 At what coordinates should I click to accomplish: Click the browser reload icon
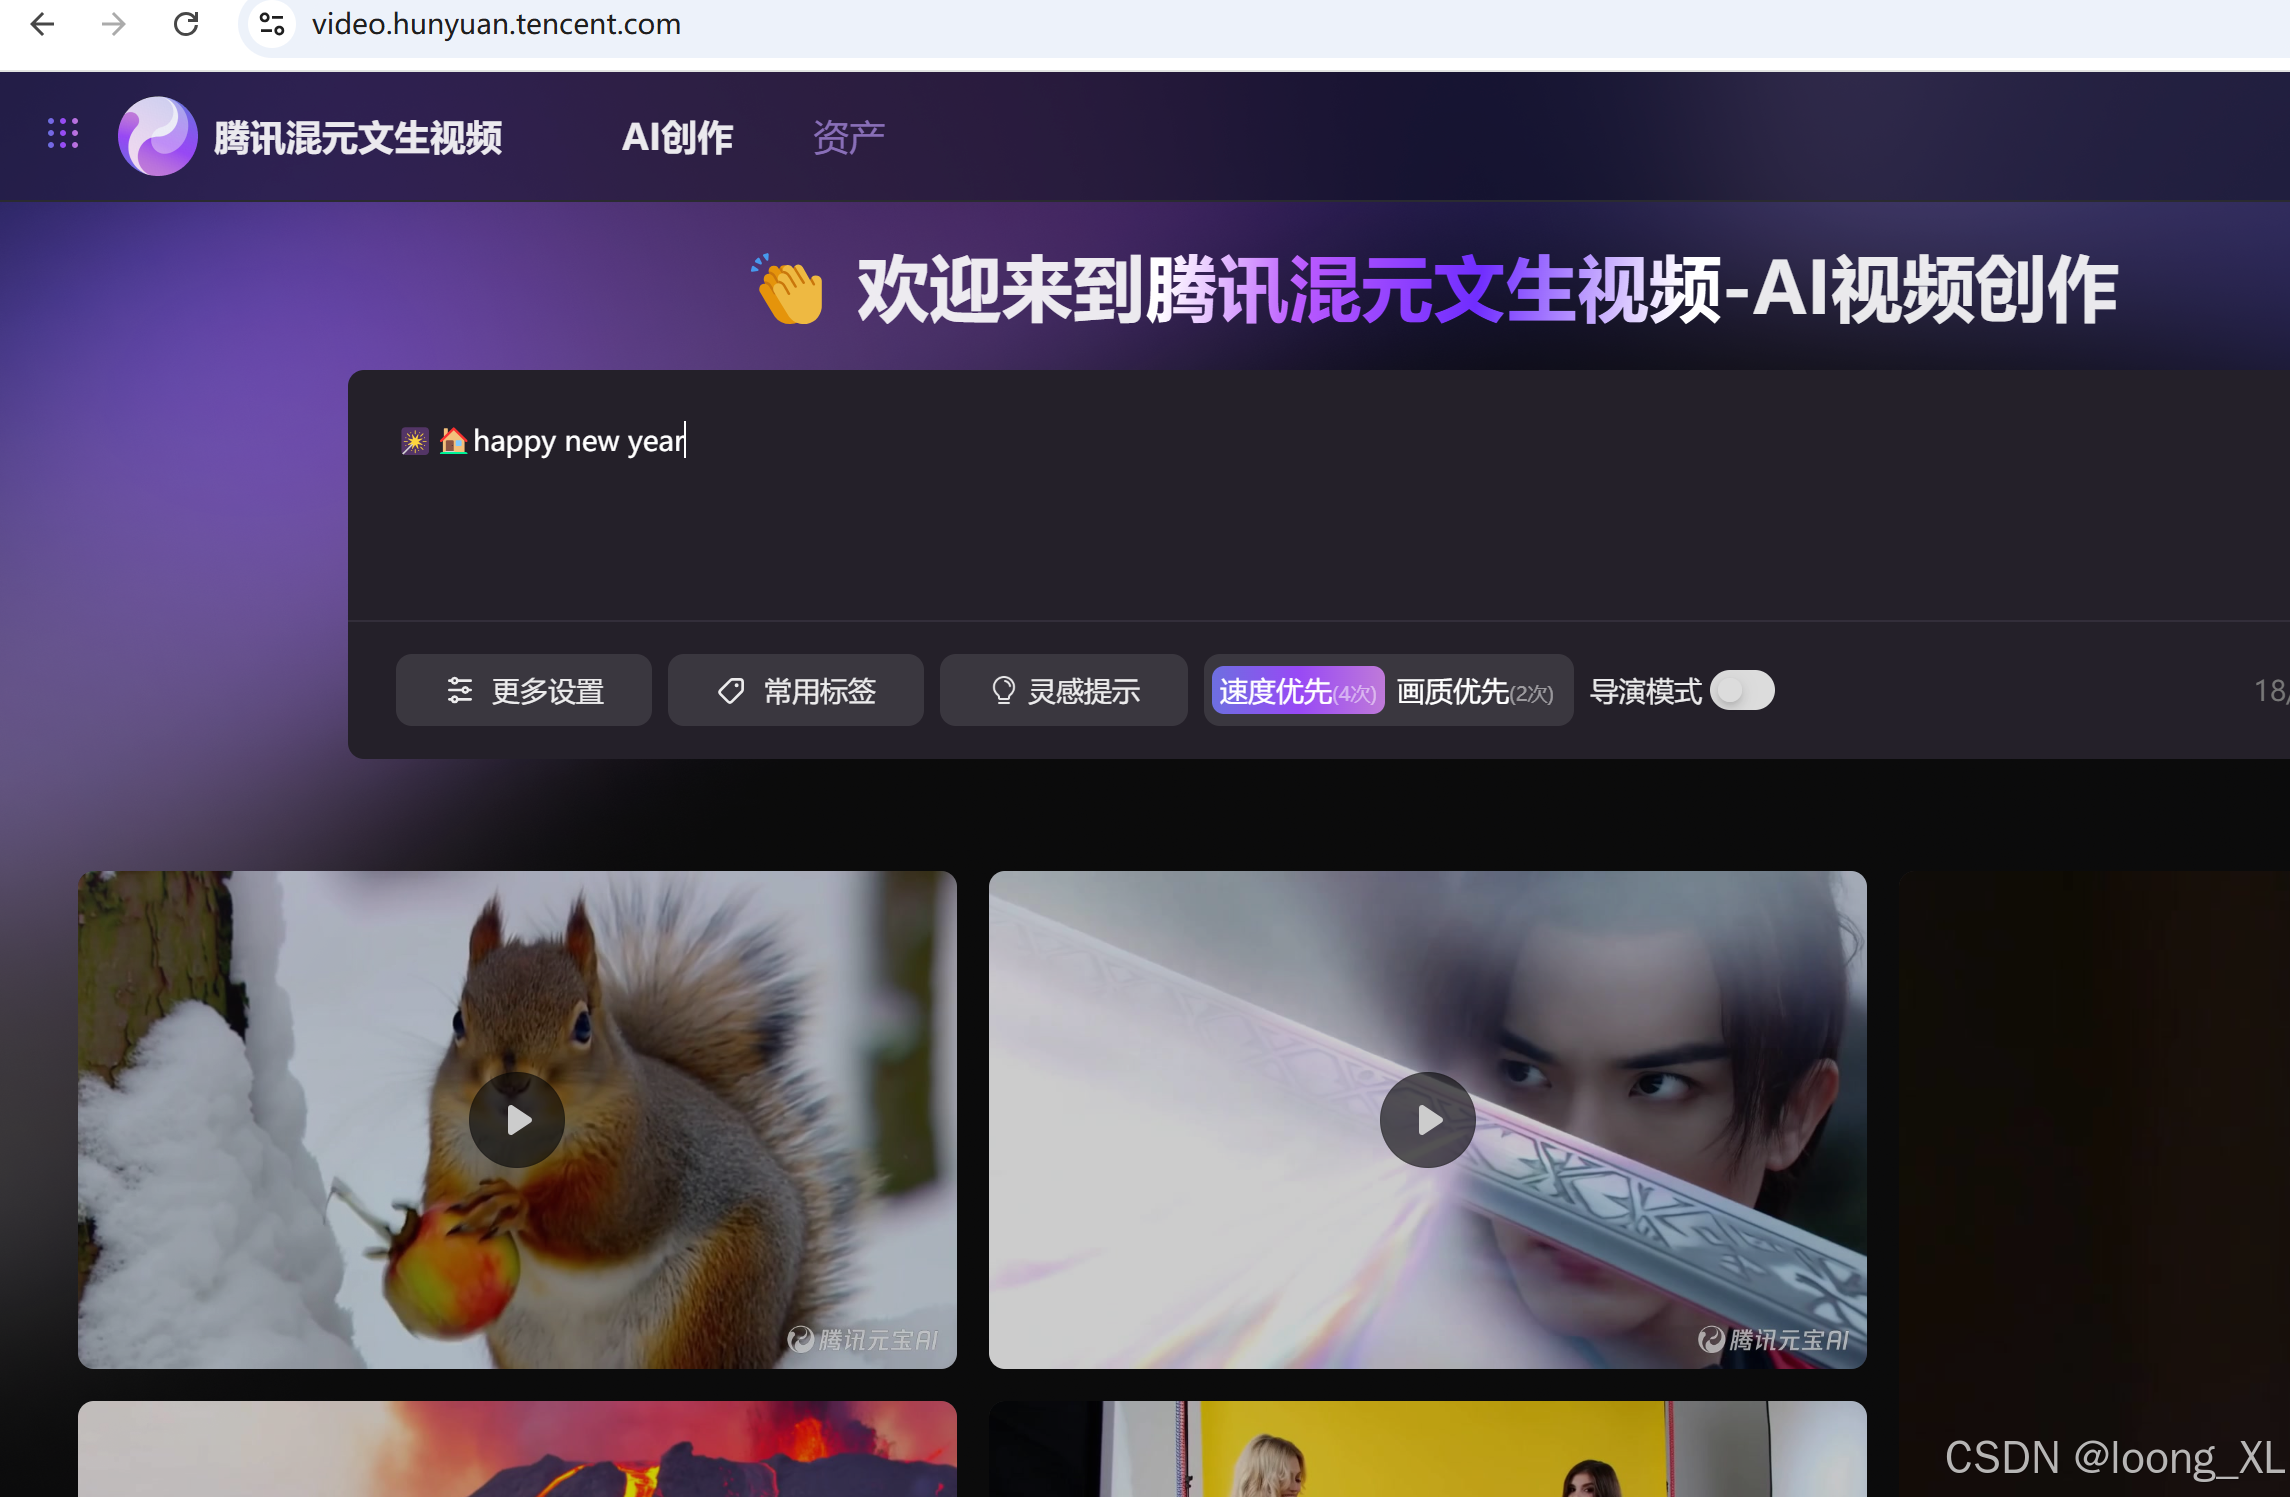point(186,24)
